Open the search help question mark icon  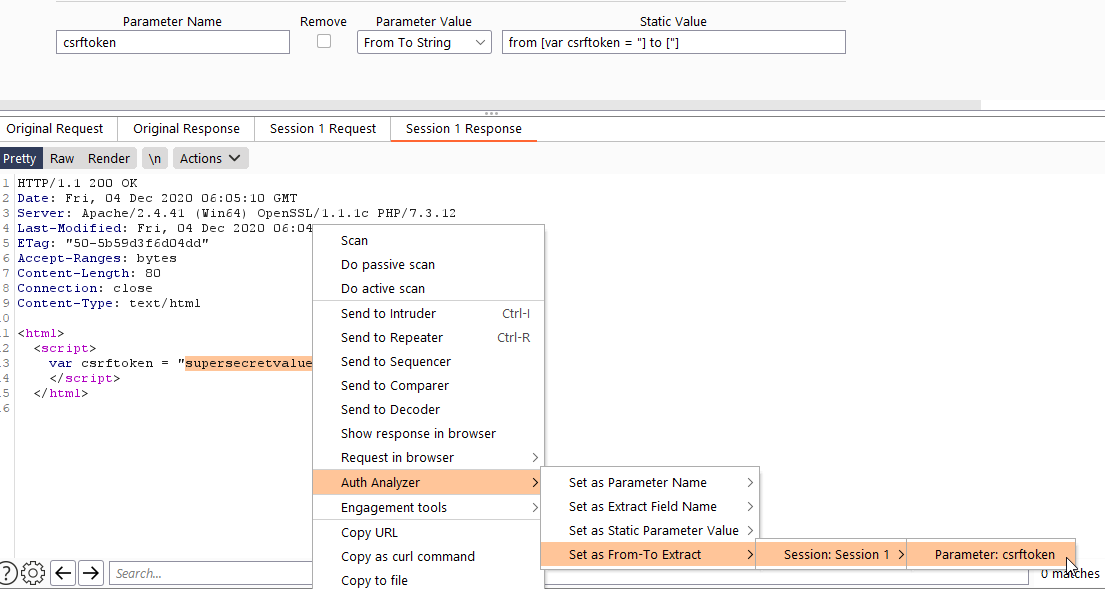[6, 573]
